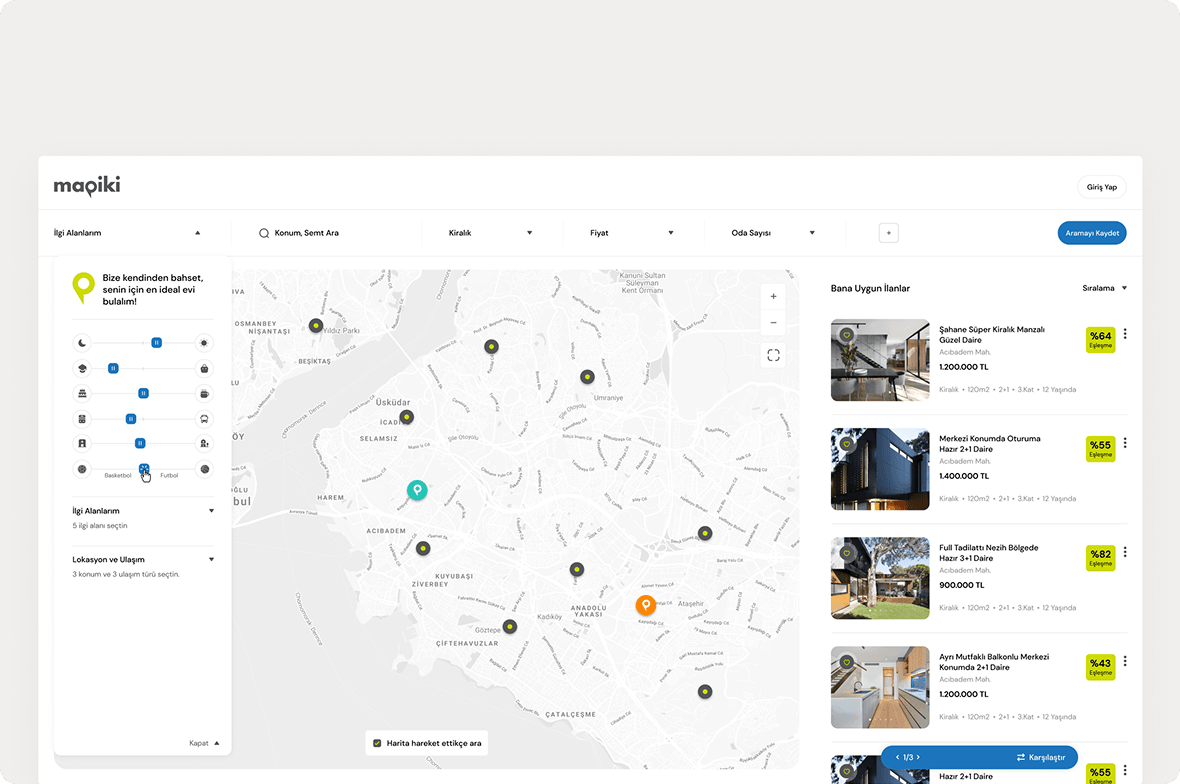Toggle the heart on the 'Full Tadilatlı Nezih Bölgede' listing
The height and width of the screenshot is (784, 1180).
tap(847, 553)
